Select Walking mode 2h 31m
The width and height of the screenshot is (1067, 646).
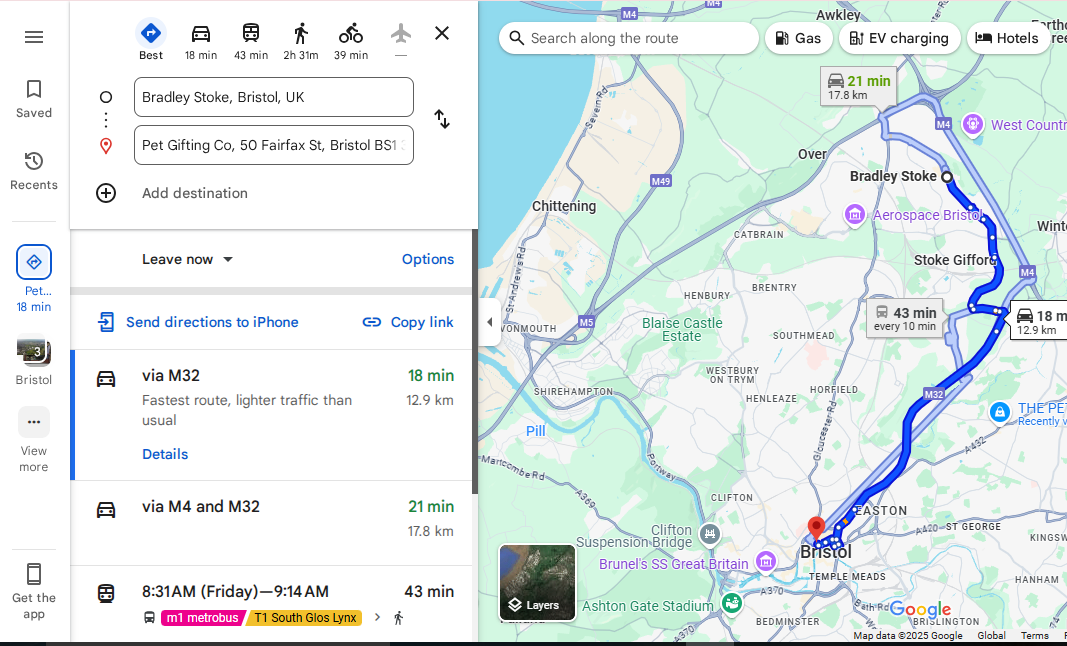point(301,40)
